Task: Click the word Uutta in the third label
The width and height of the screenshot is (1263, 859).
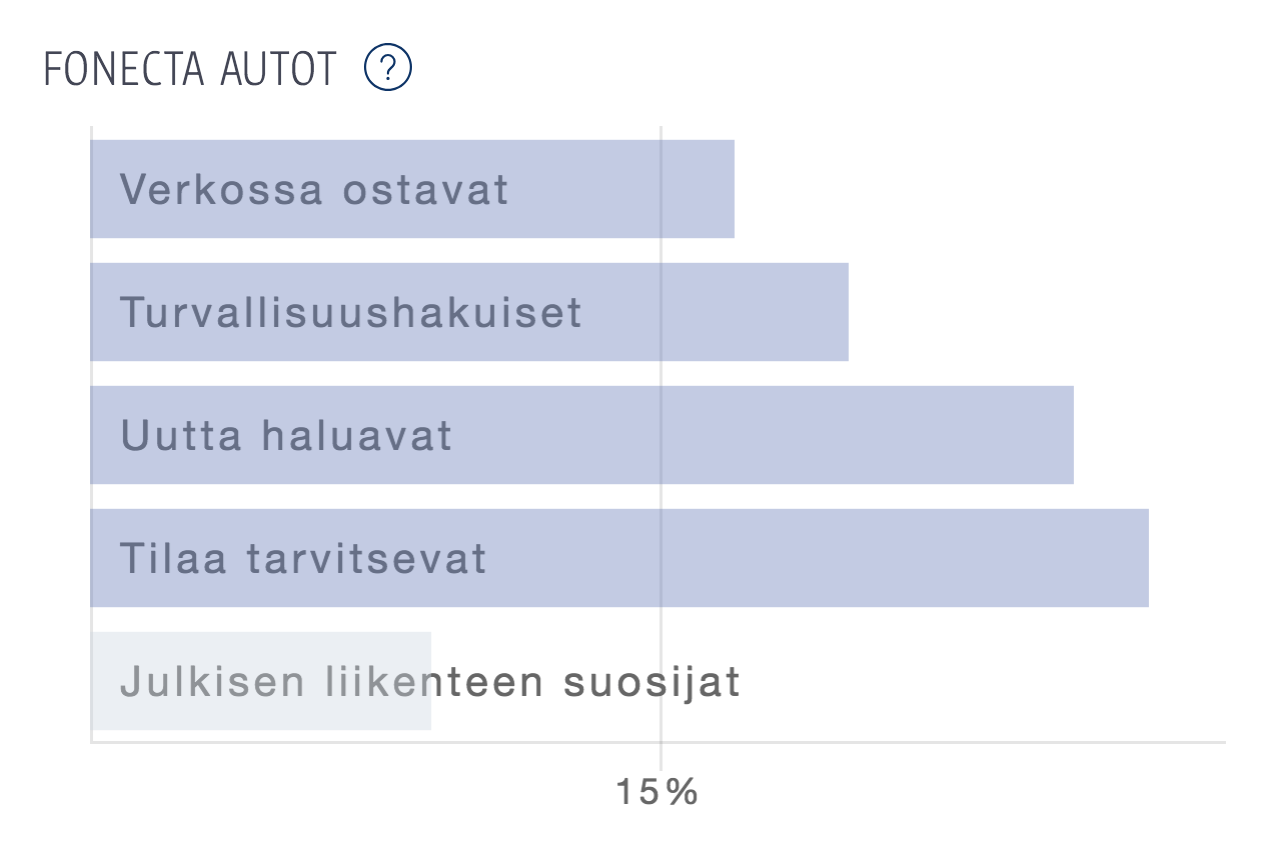Action: click(181, 436)
